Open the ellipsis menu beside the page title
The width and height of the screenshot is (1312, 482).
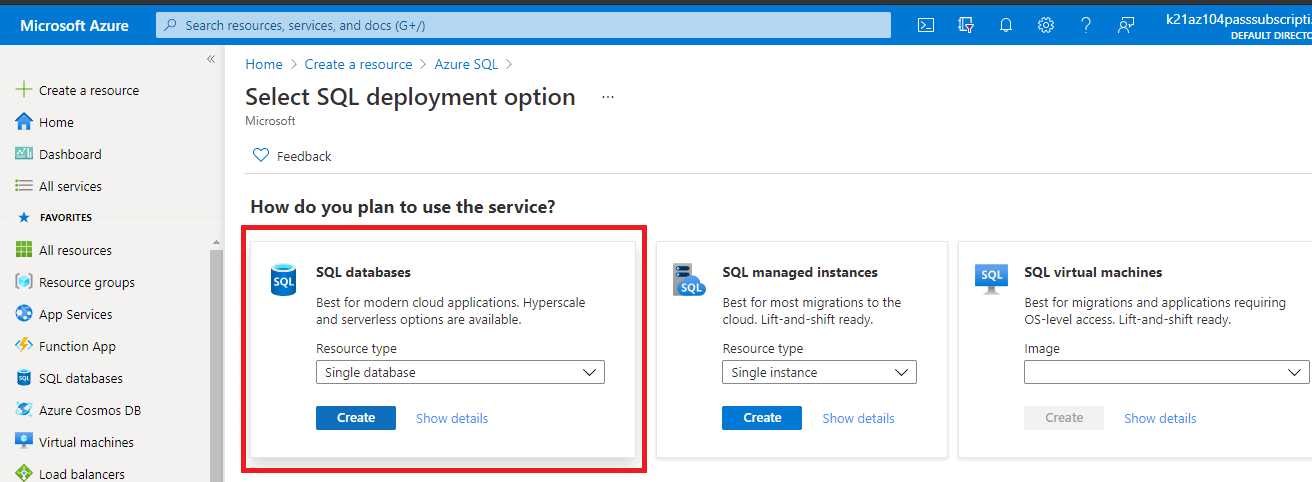[x=607, y=98]
